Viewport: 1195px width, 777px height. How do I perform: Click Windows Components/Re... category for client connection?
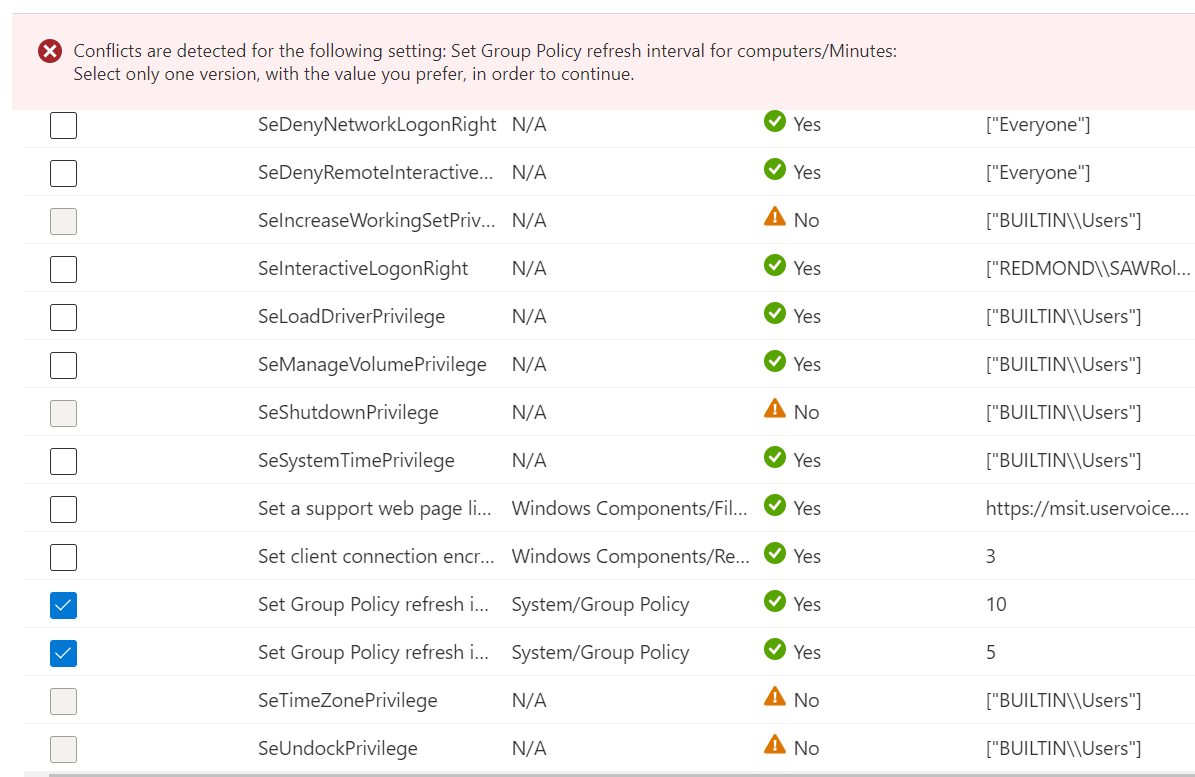(630, 556)
